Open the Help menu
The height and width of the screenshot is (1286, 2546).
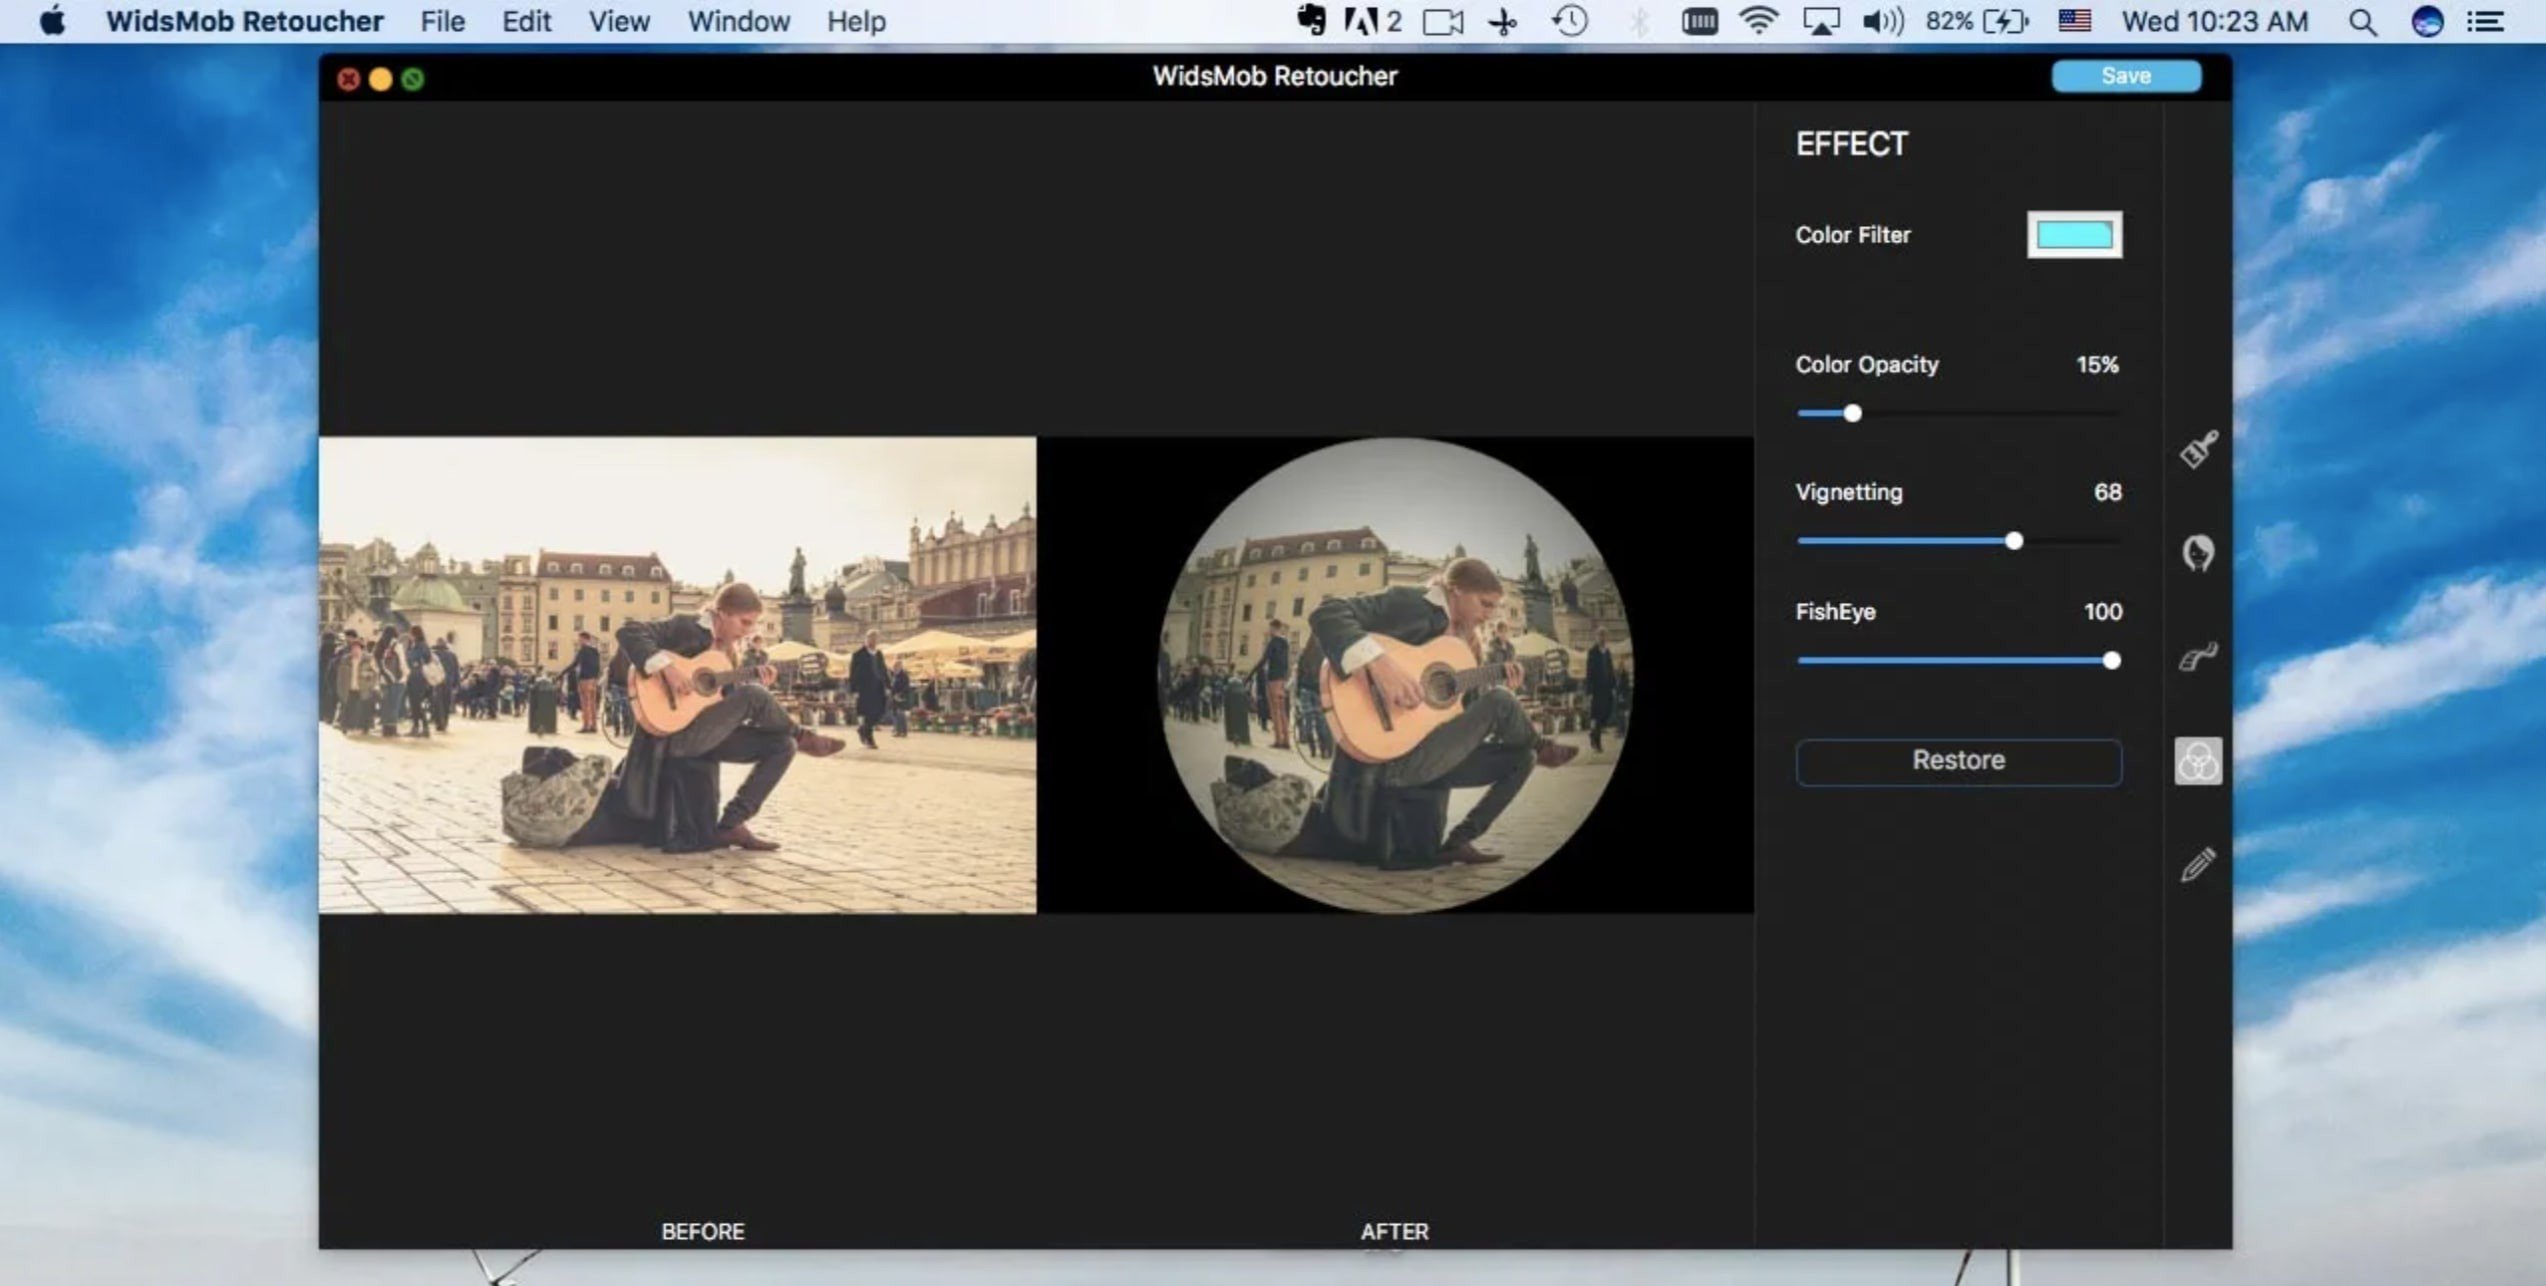[855, 22]
